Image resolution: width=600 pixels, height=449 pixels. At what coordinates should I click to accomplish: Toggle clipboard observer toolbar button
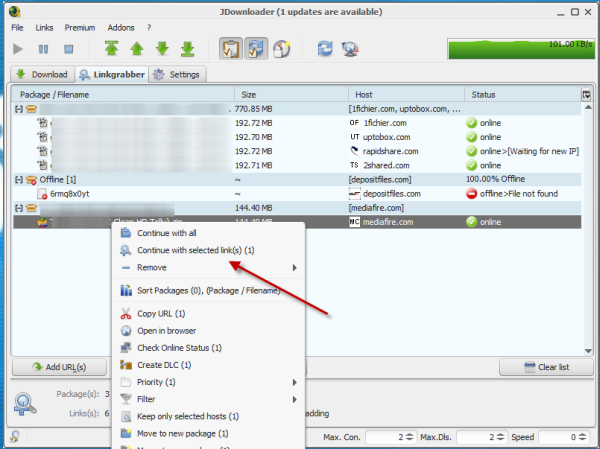pyautogui.click(x=228, y=48)
